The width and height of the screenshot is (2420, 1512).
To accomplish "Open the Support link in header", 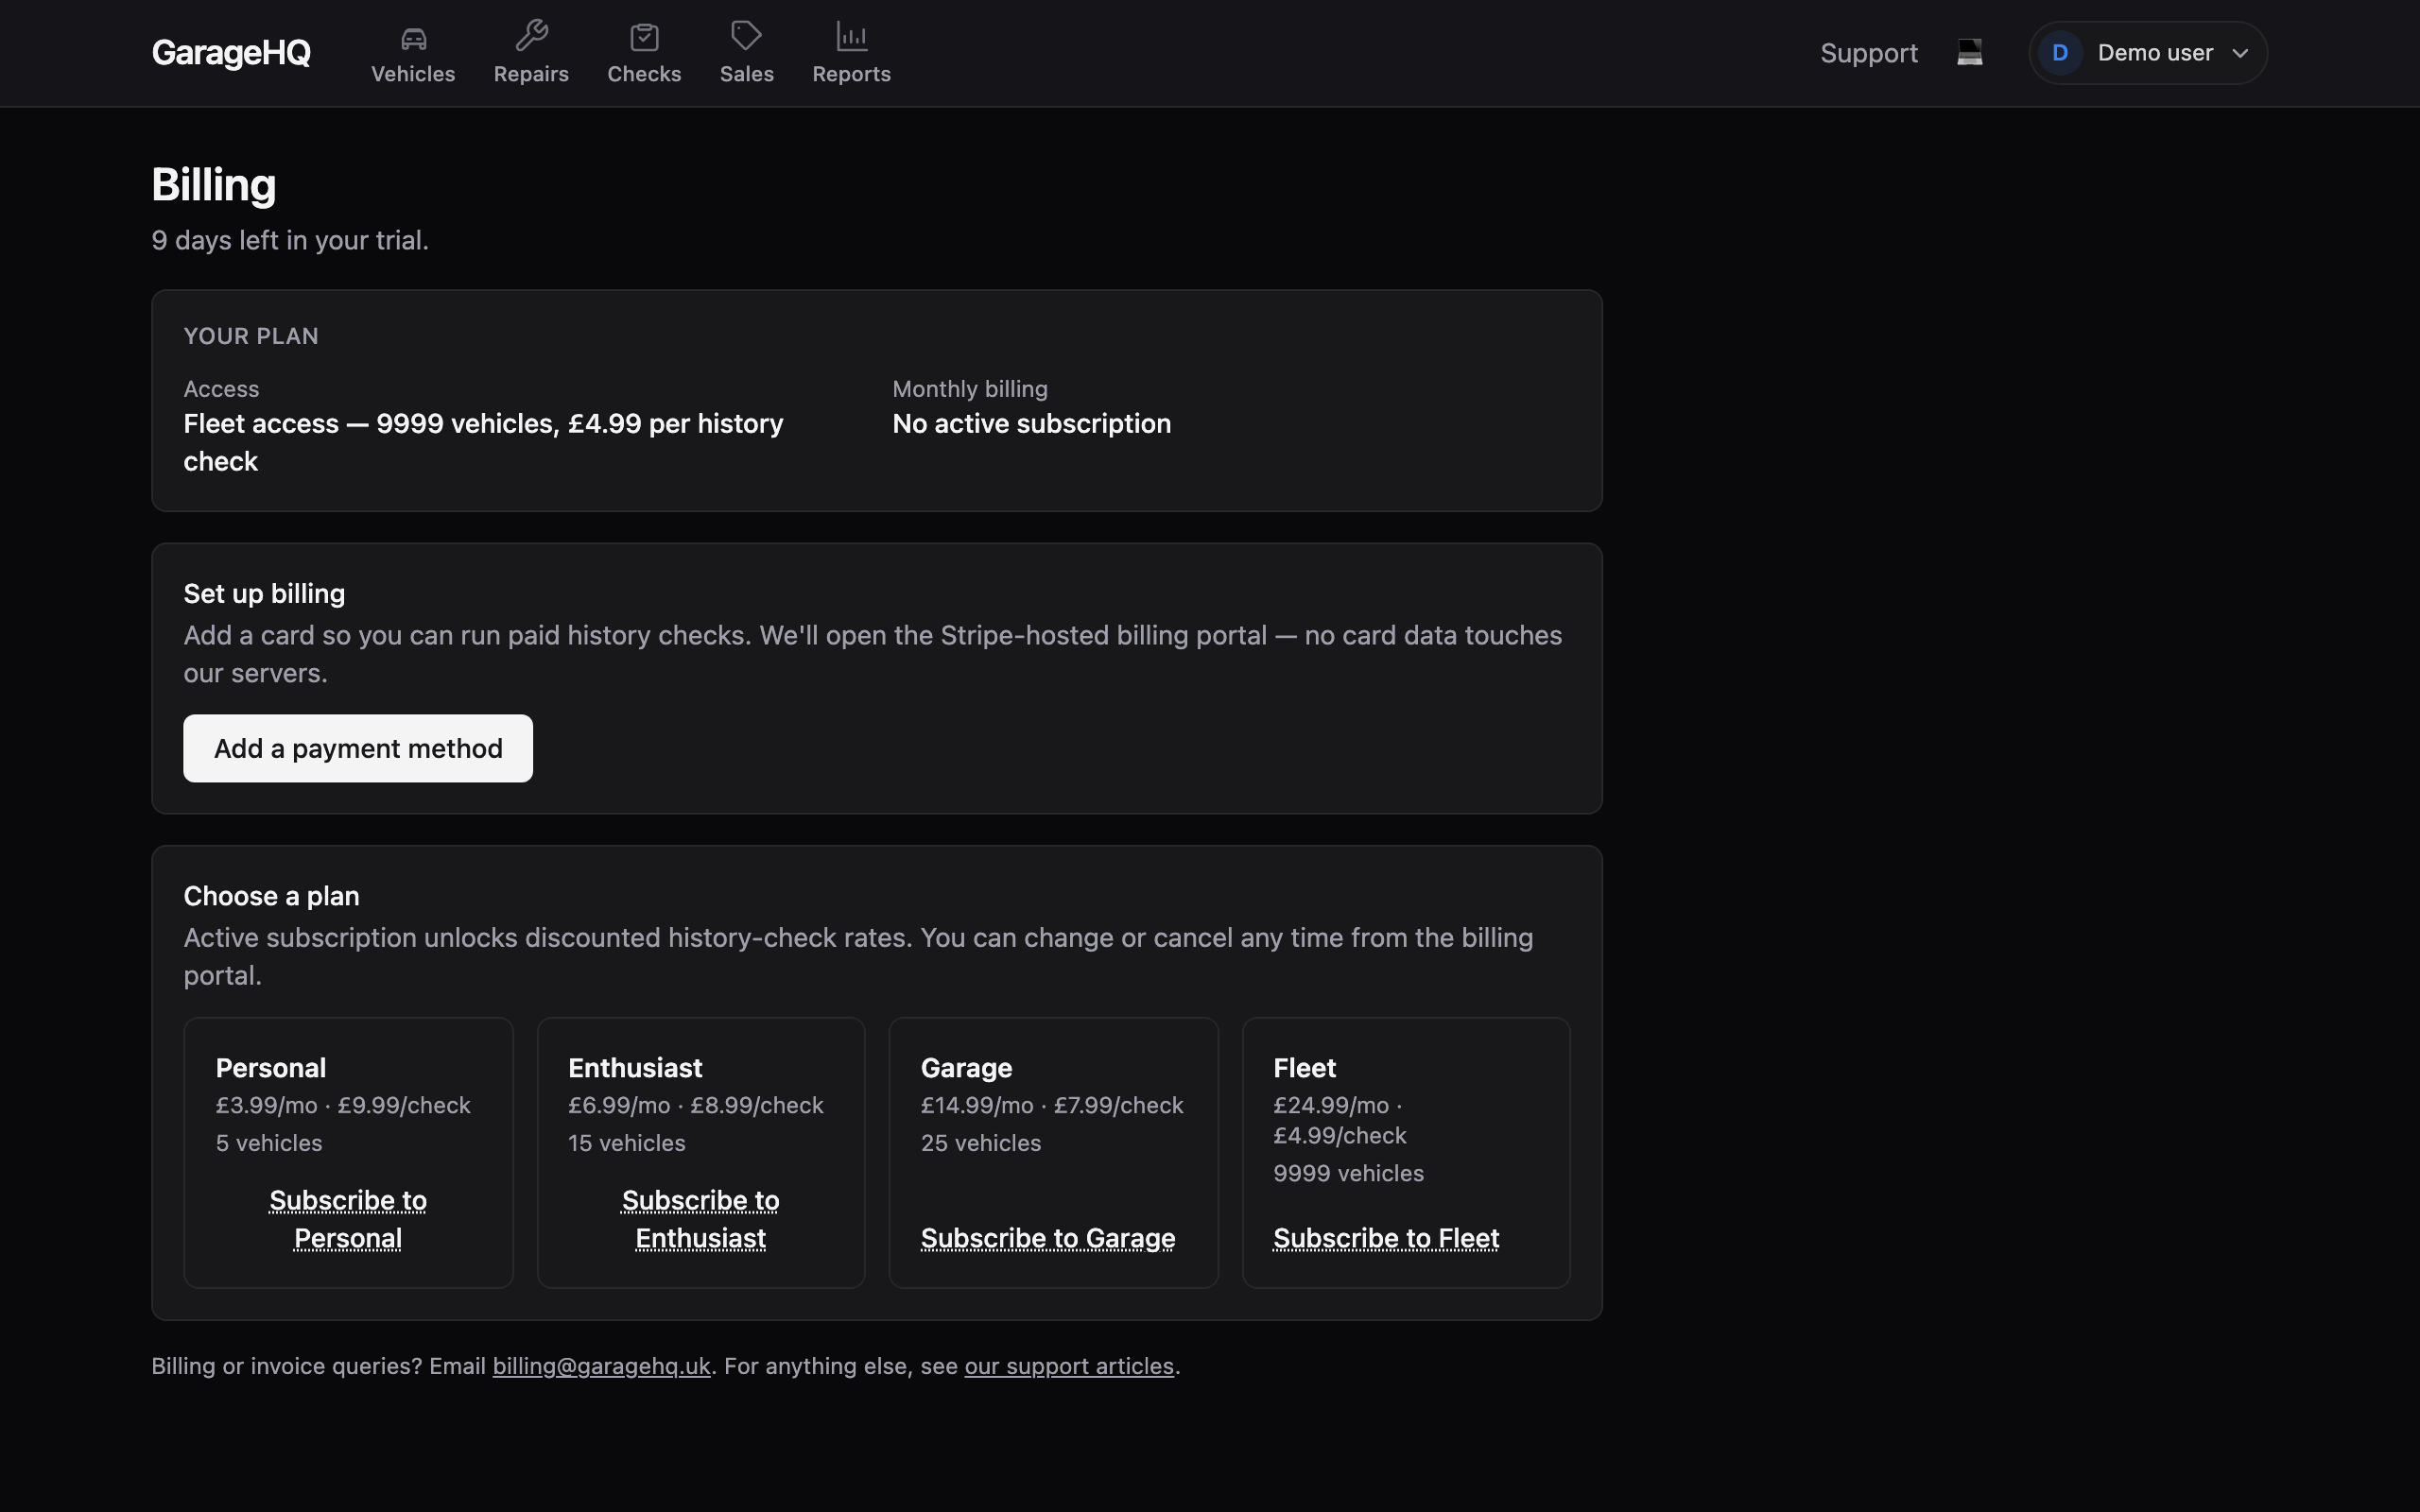I will click(1868, 53).
